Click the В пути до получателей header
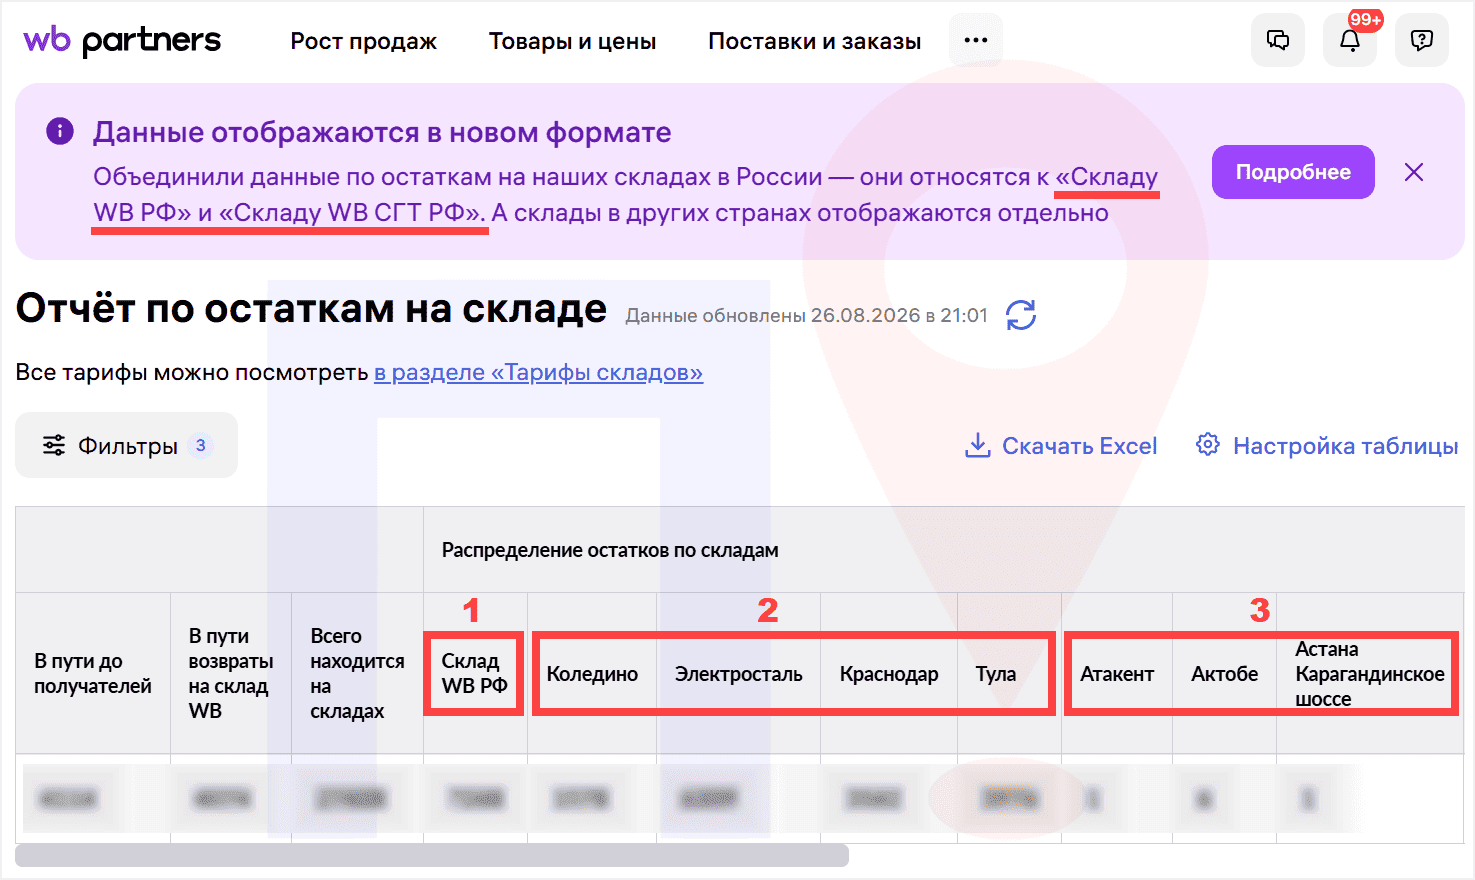 click(93, 673)
